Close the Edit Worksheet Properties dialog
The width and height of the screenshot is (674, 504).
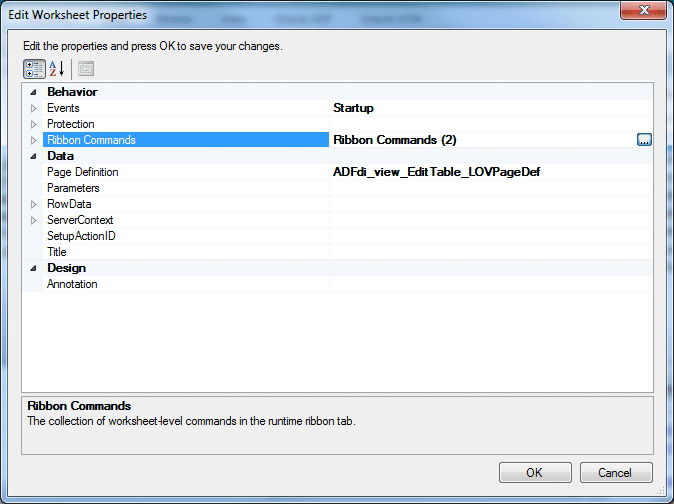(643, 10)
